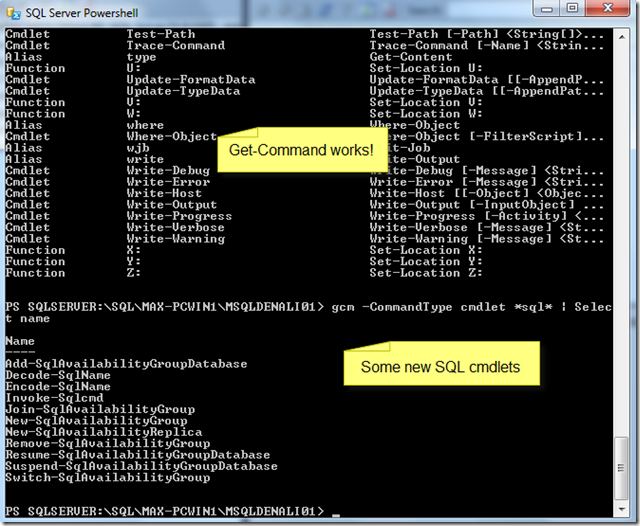Screen dimensions: 640x526
Task: Click the vertical scrollbar thumb
Action: coord(621,468)
